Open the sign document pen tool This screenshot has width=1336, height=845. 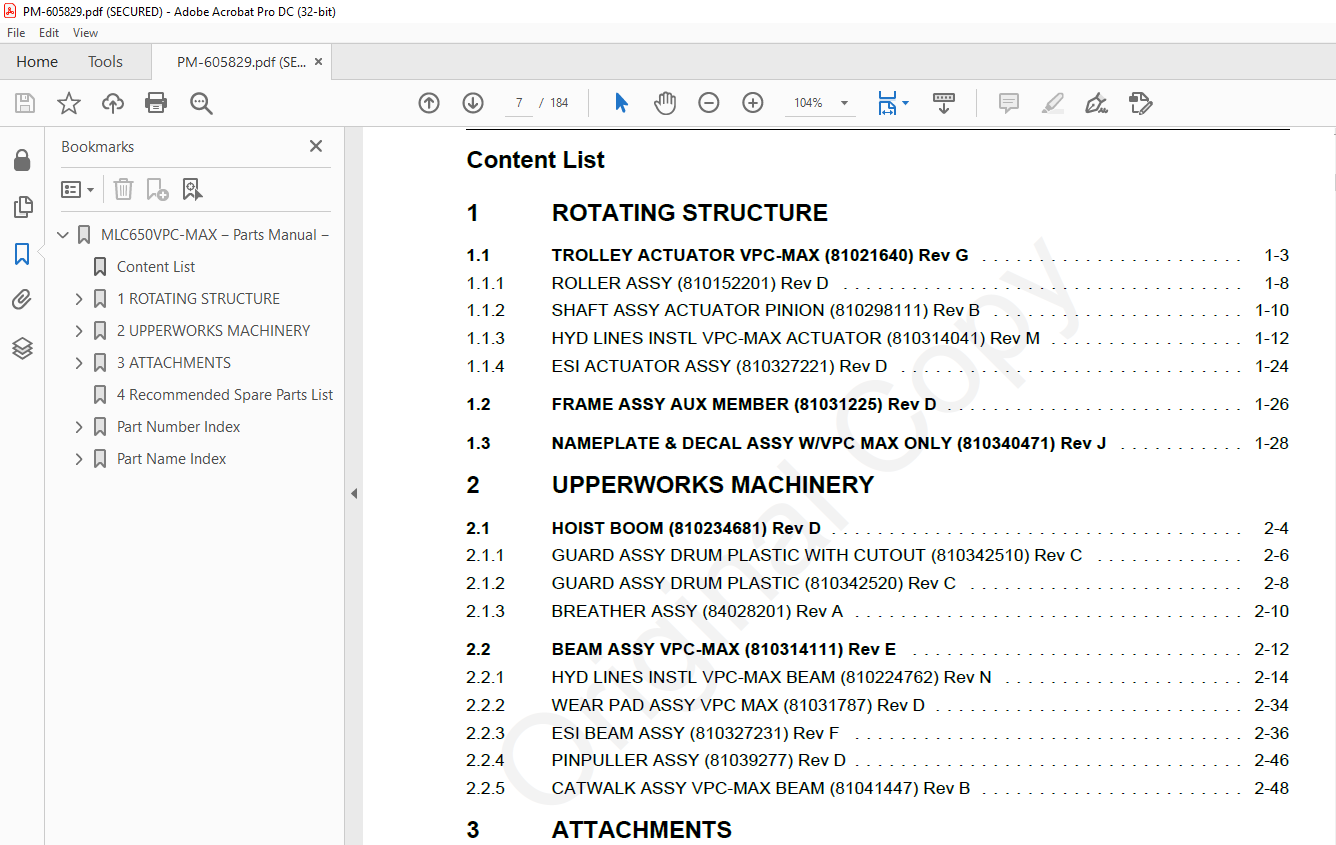click(x=1096, y=103)
